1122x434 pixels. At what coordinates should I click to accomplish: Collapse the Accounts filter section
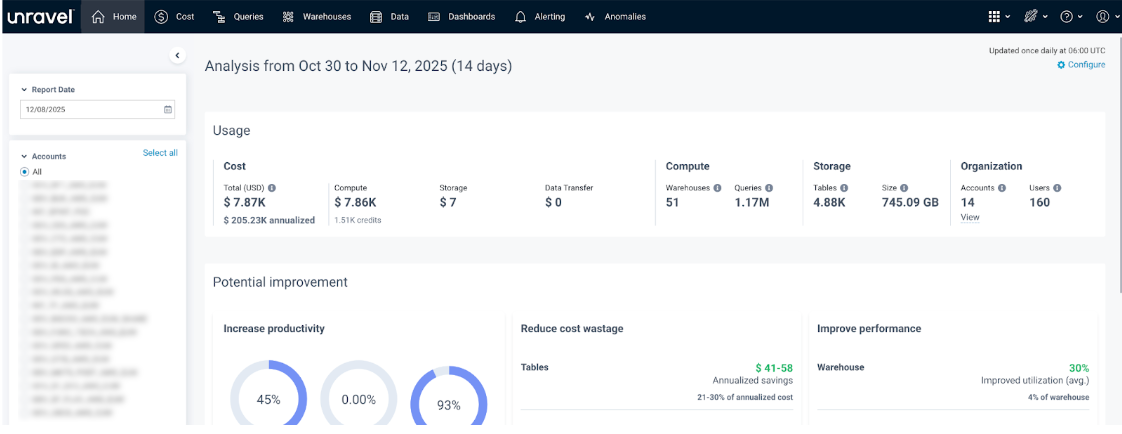click(x=24, y=157)
